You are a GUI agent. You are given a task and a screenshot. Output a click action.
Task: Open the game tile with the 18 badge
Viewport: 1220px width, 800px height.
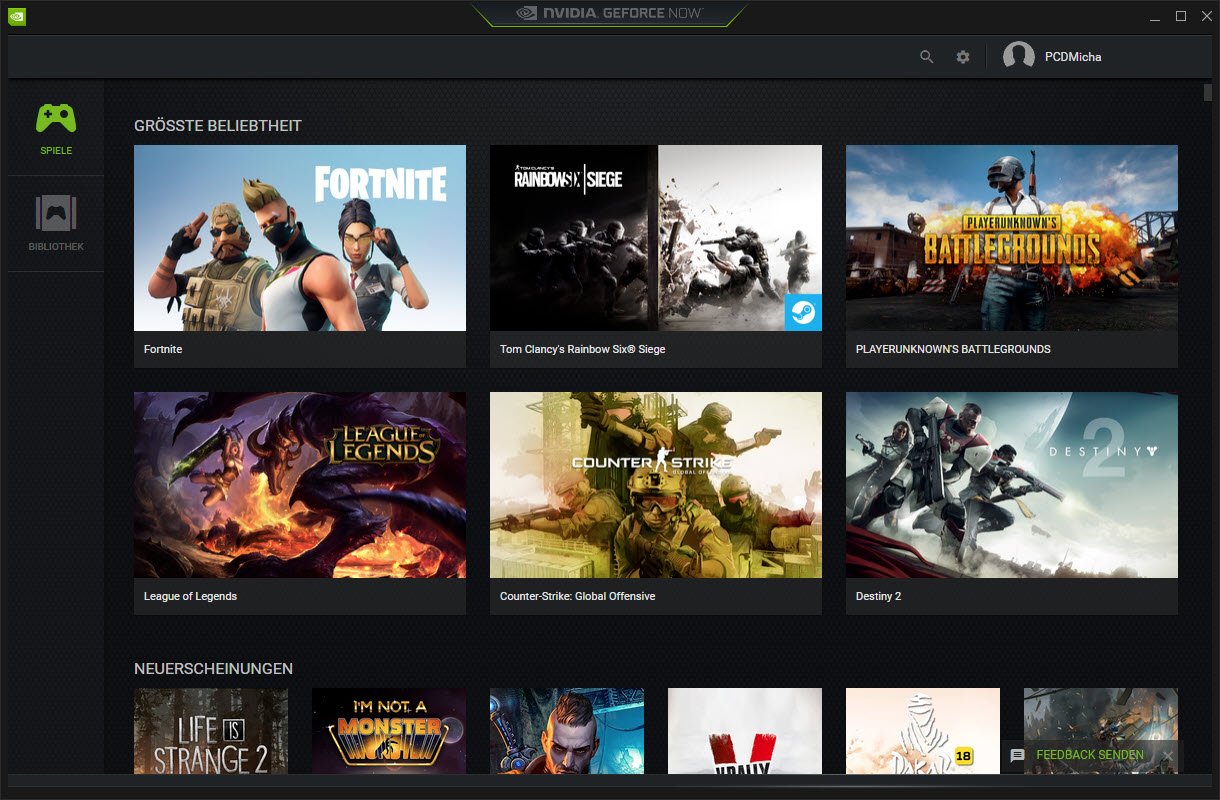pos(923,731)
